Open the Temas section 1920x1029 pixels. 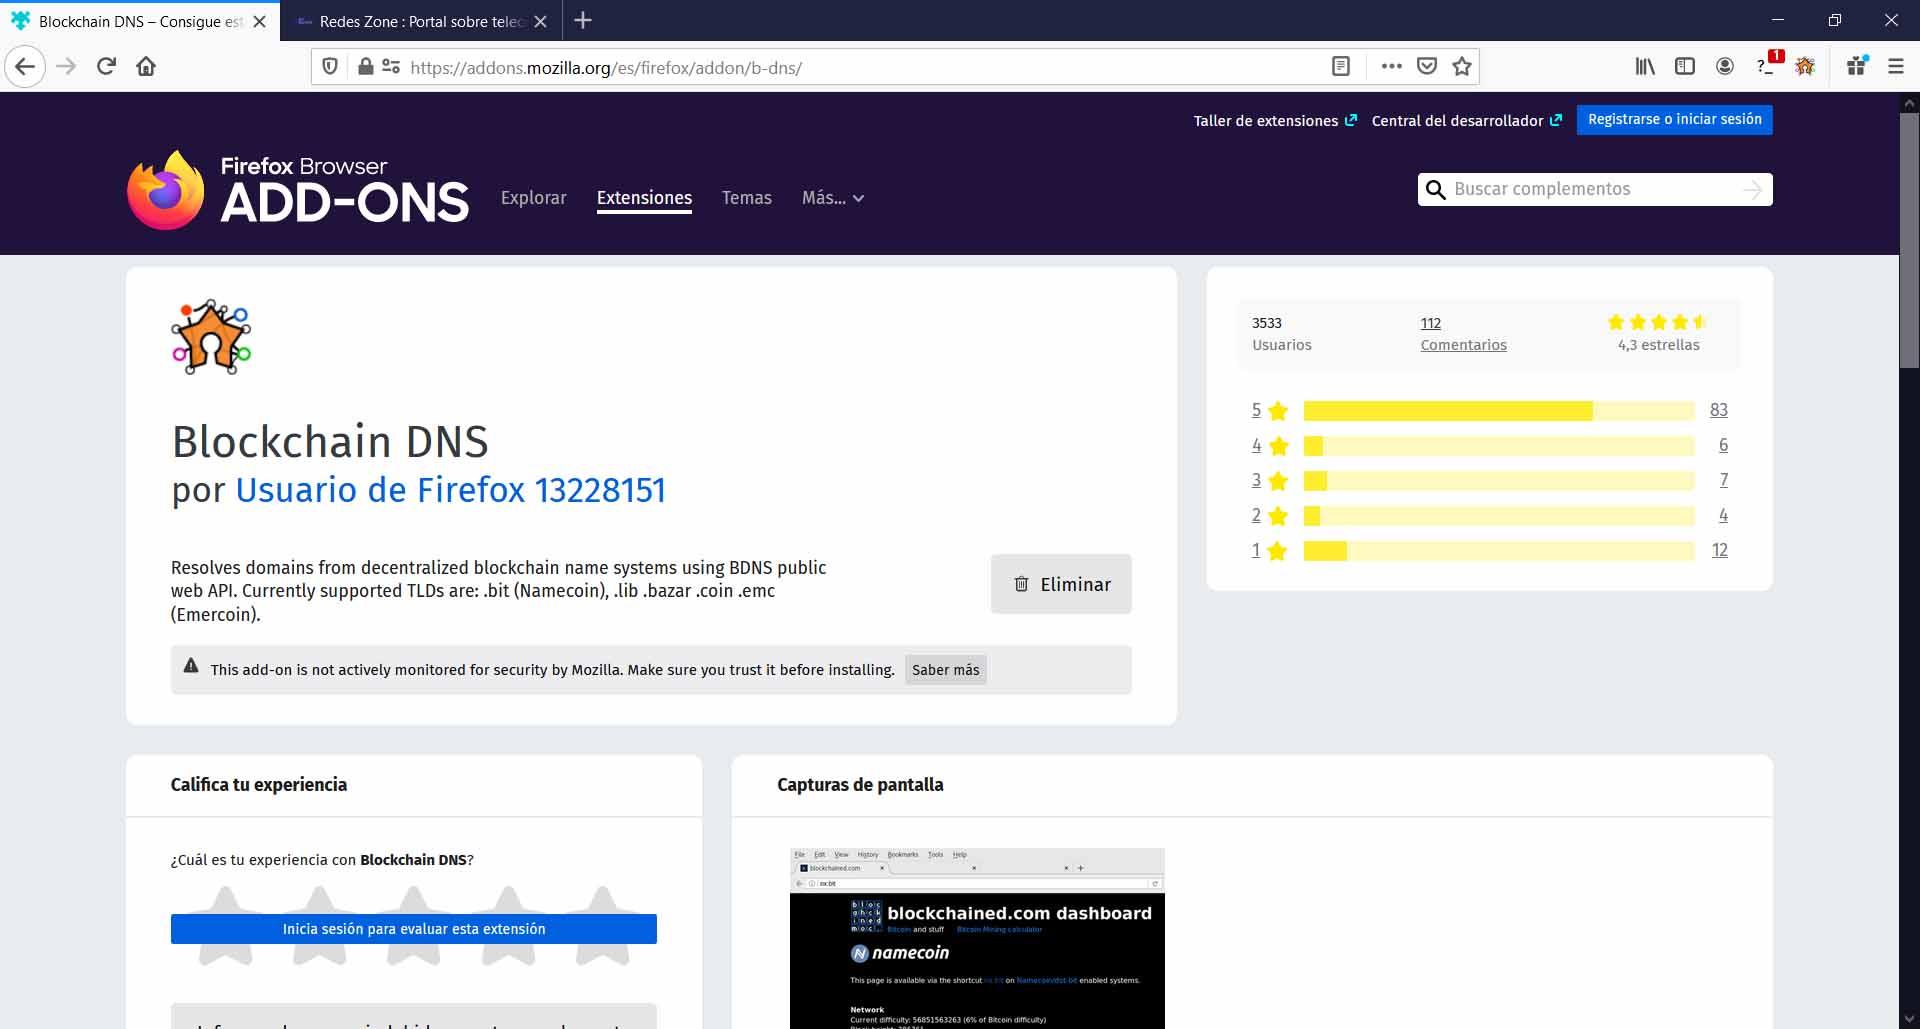747,198
